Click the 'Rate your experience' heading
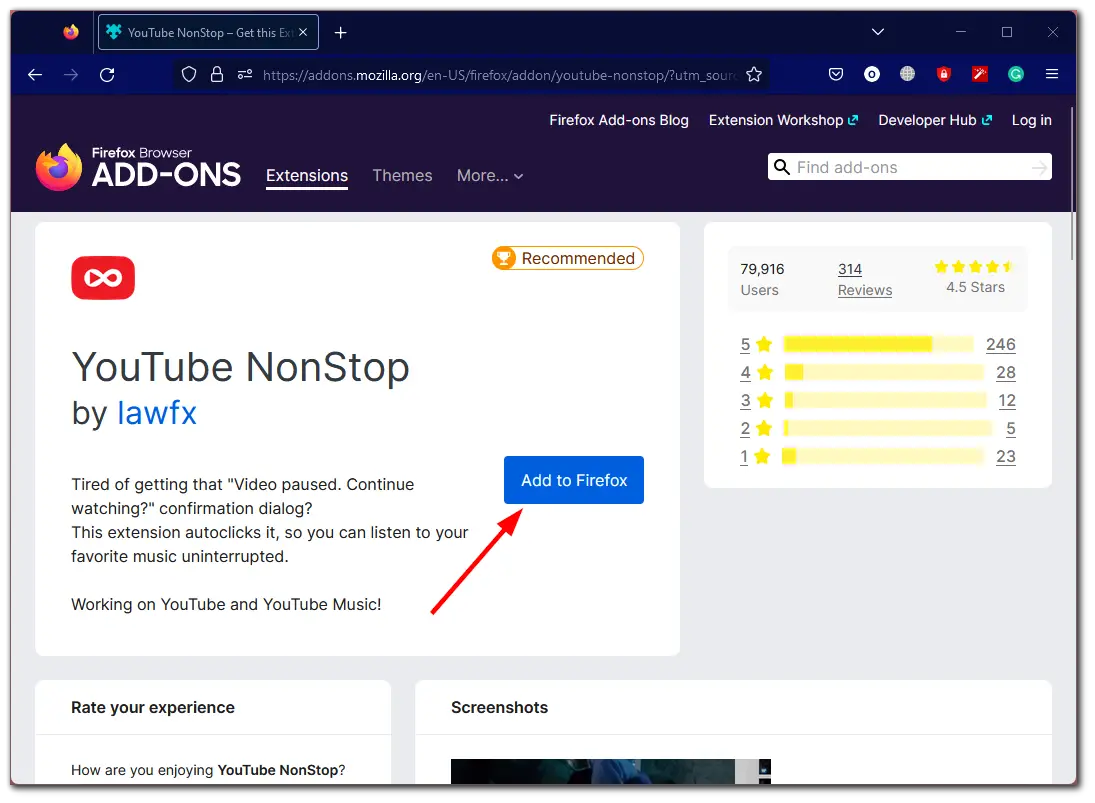The image size is (1095, 803). (x=153, y=707)
